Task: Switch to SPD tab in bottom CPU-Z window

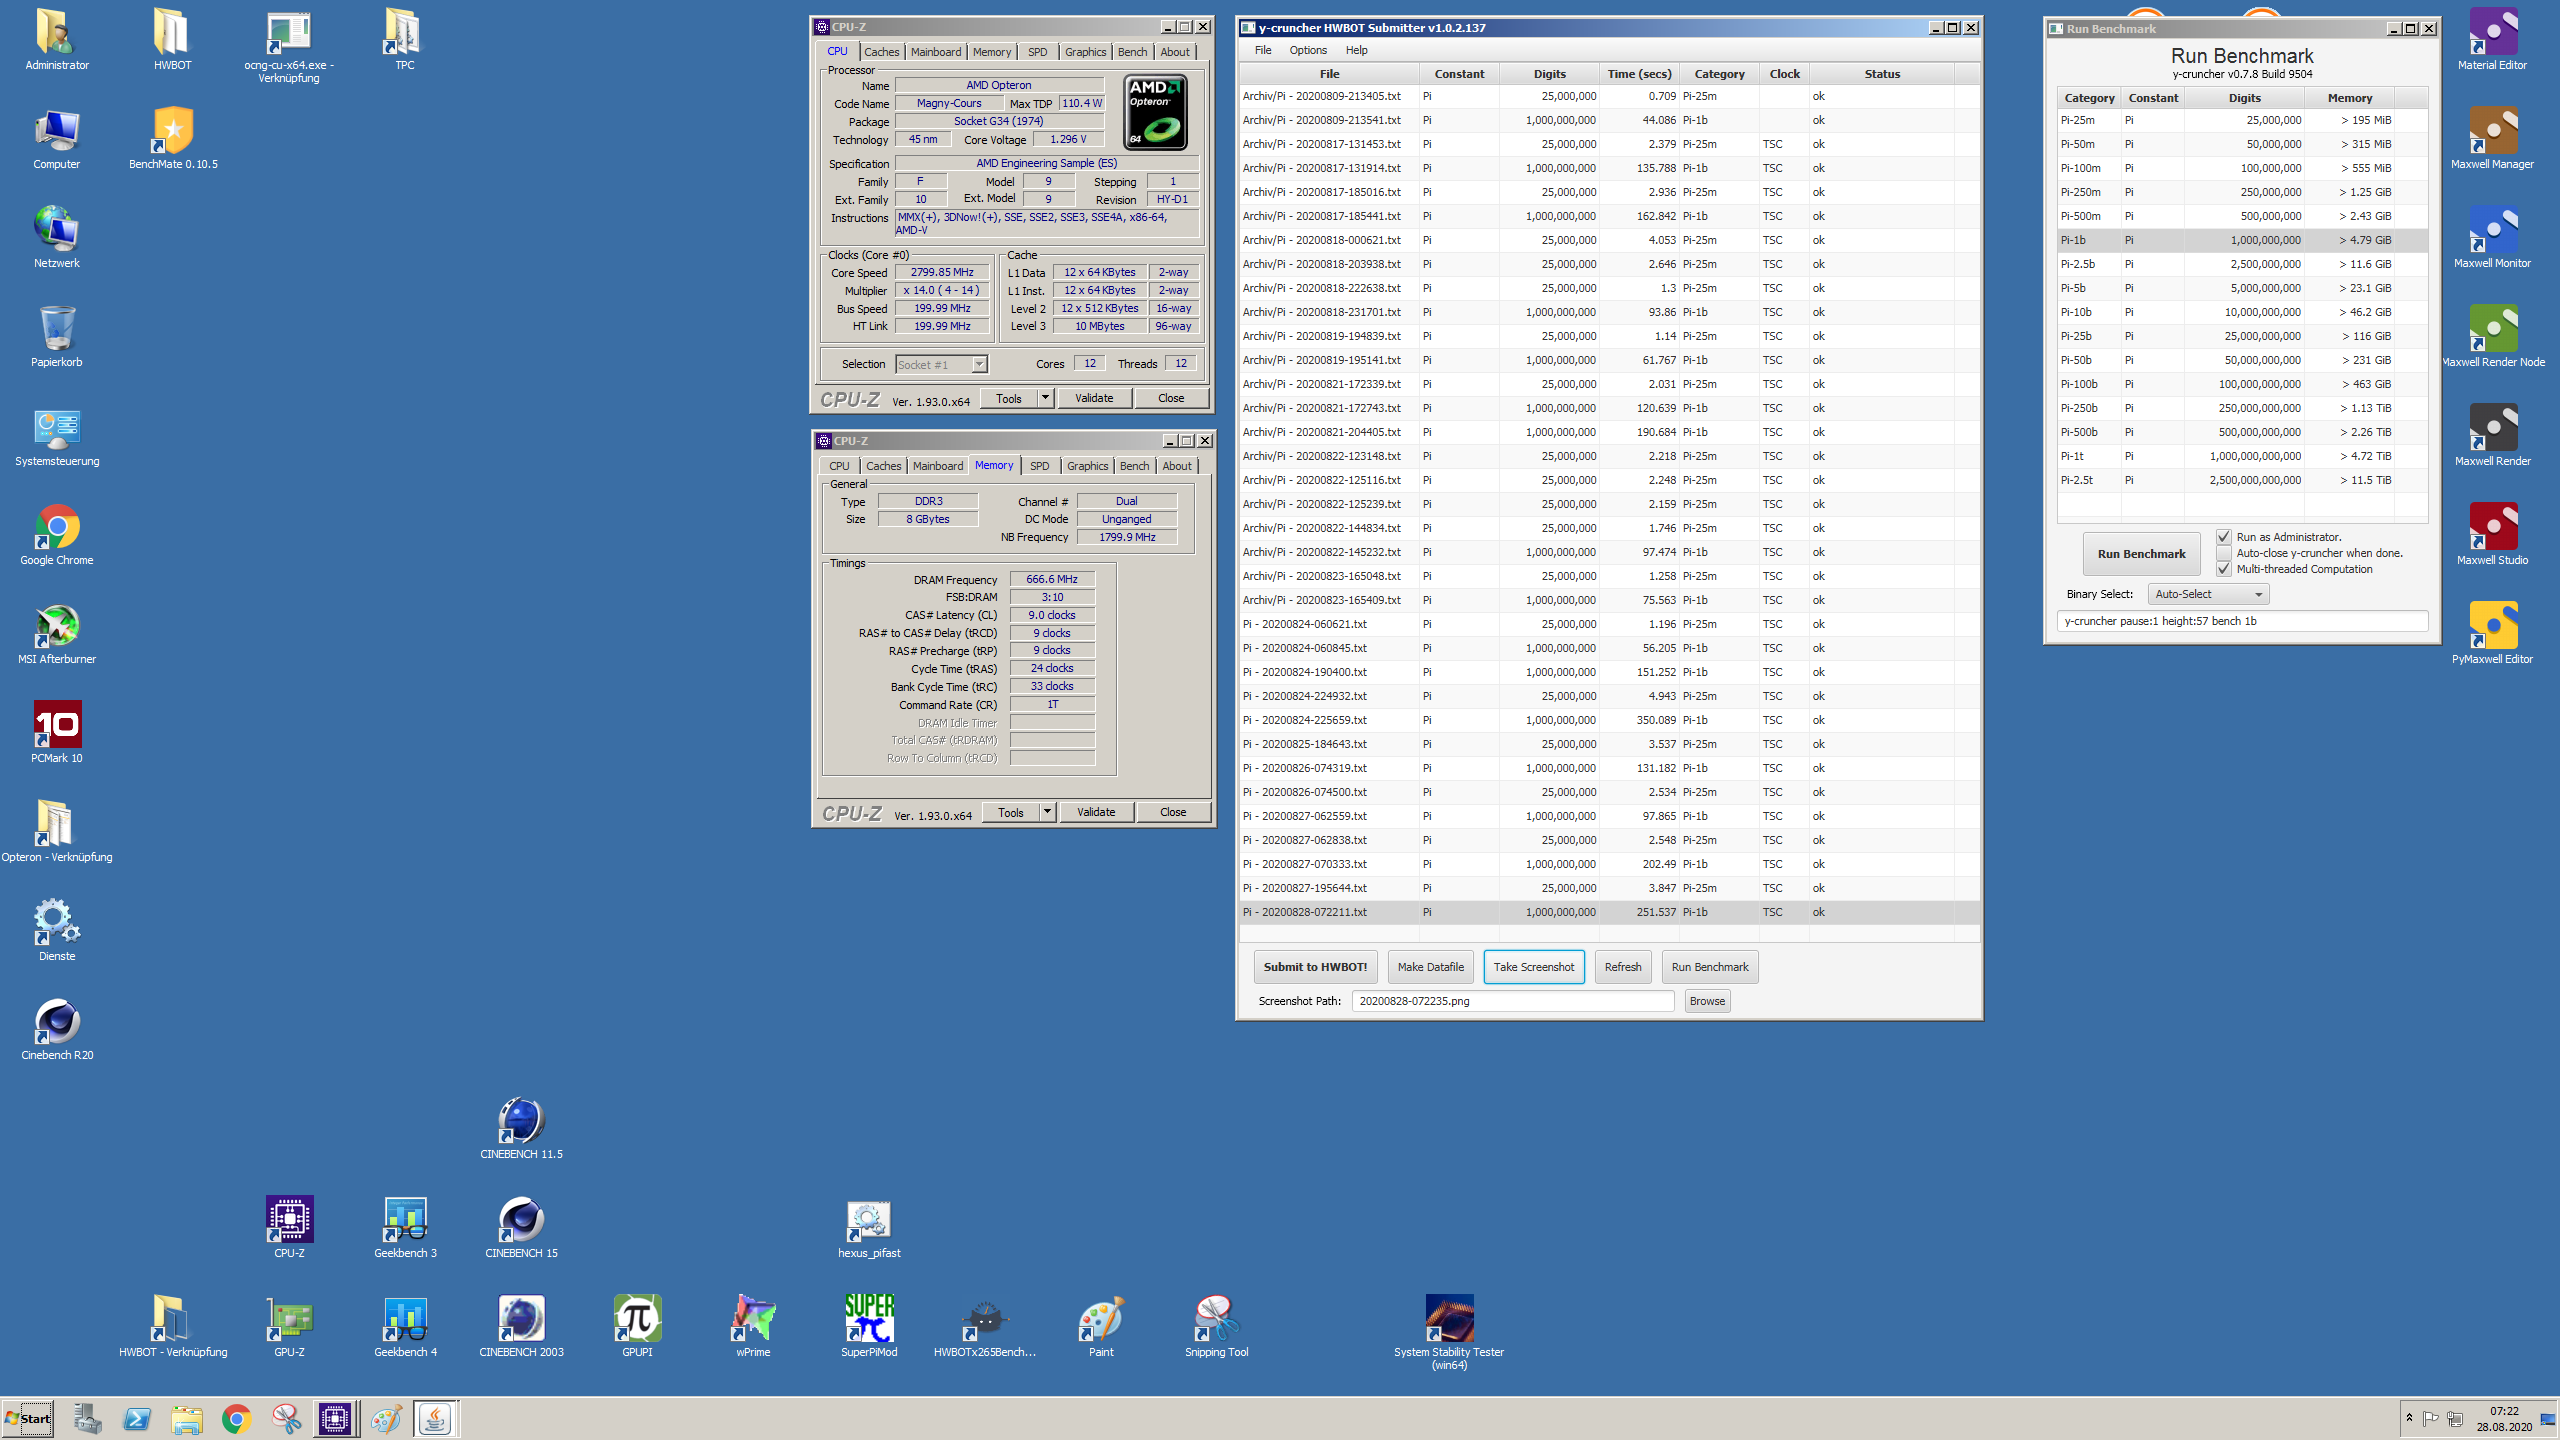Action: pos(1039,466)
